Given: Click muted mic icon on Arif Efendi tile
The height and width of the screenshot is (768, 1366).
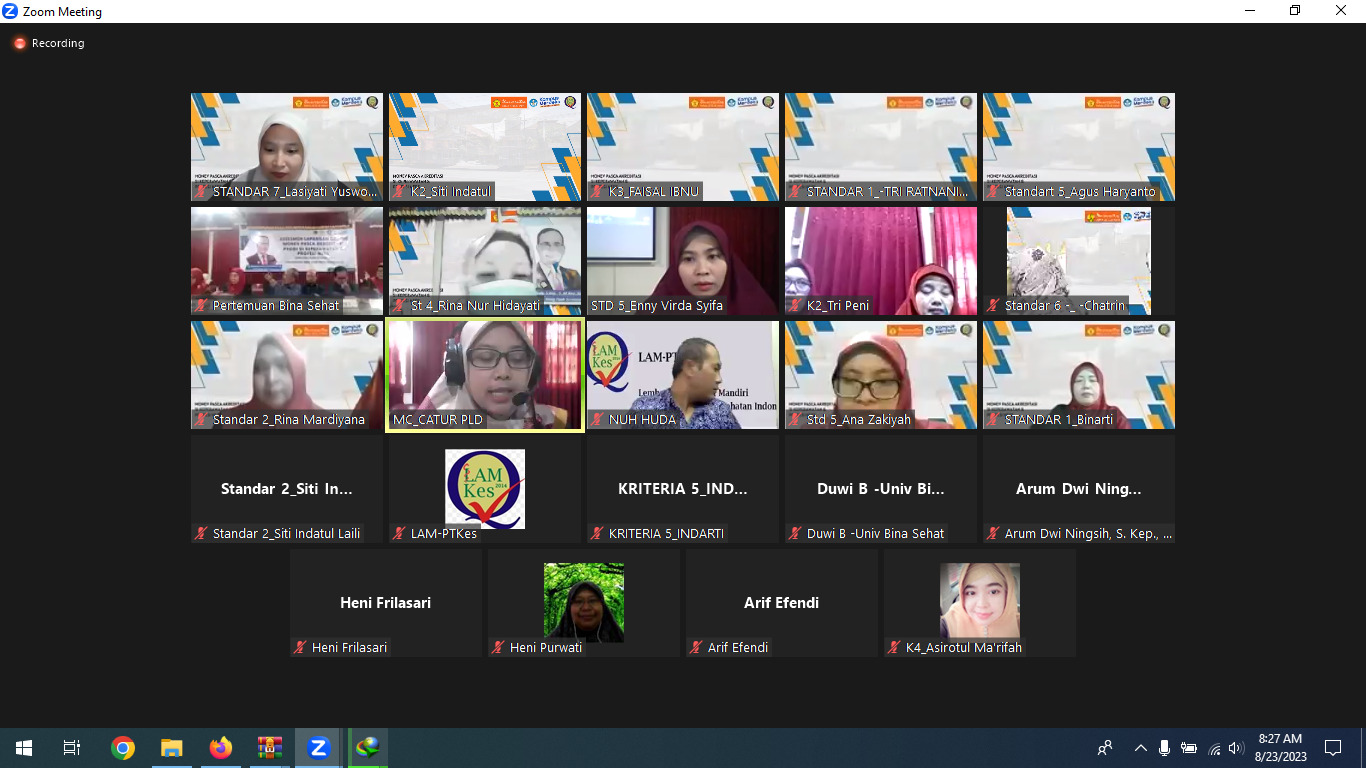Looking at the screenshot, I should (x=696, y=648).
